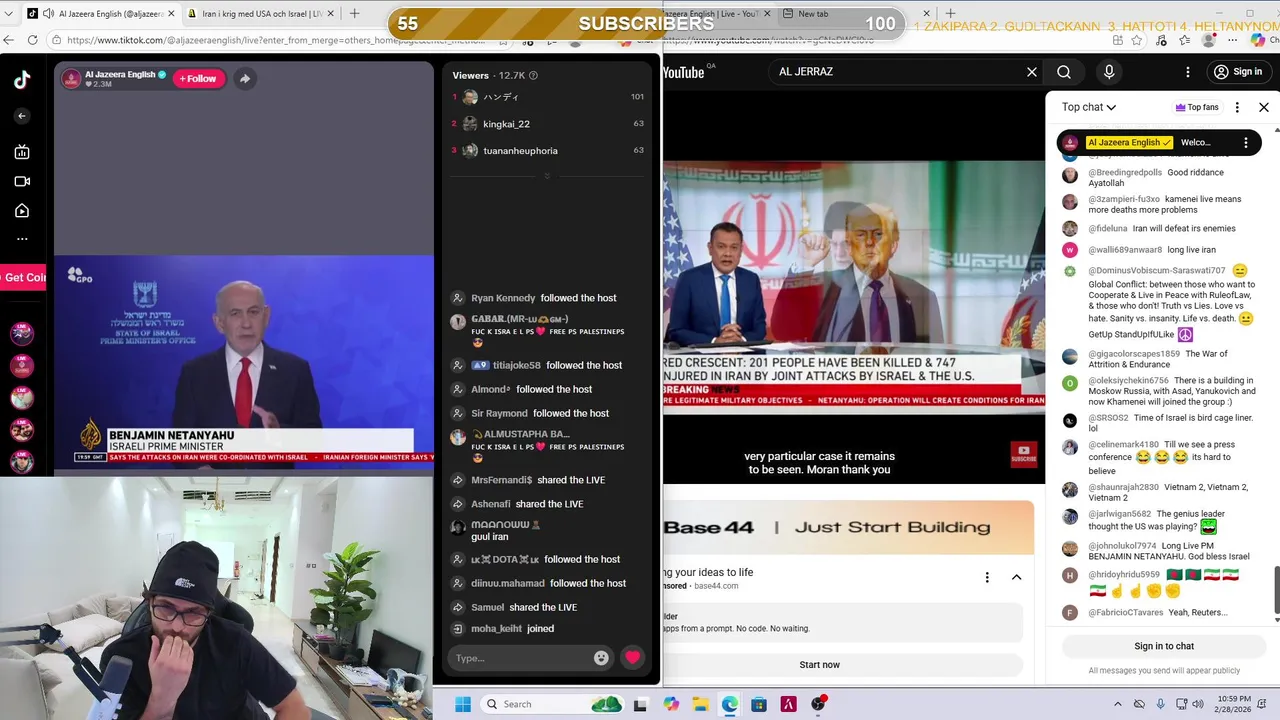Open right browser's Settings and more menu
Screen dimensions: 1280x720
click(1235, 40)
